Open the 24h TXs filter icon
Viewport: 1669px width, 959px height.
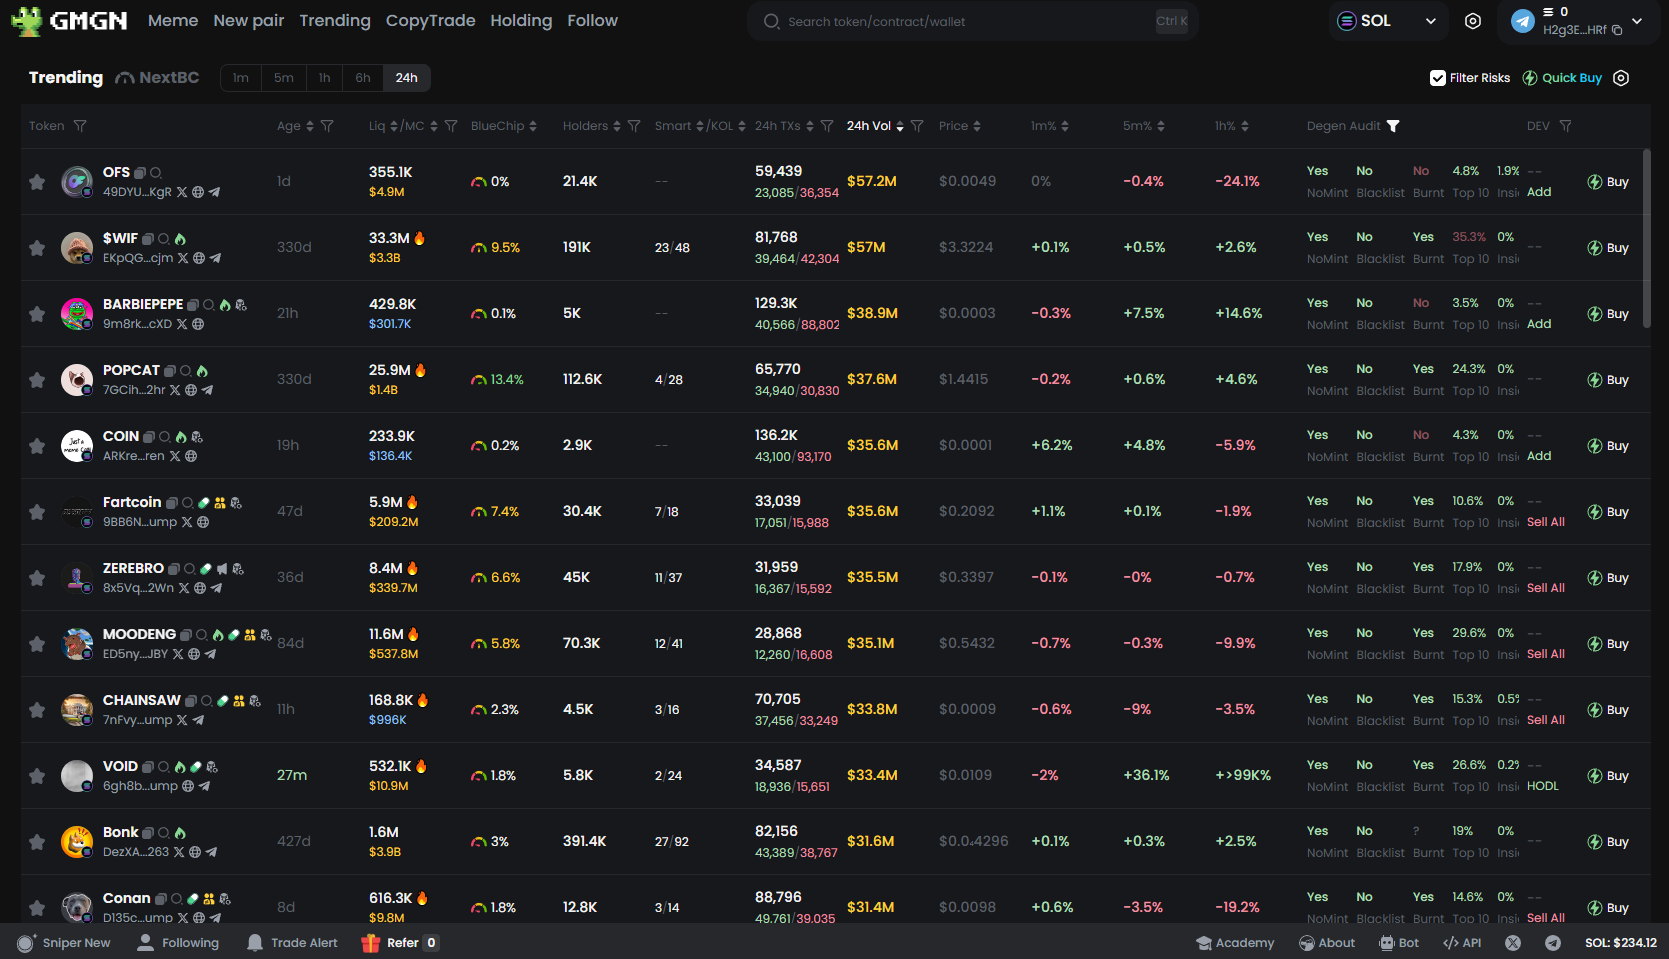[x=827, y=126]
